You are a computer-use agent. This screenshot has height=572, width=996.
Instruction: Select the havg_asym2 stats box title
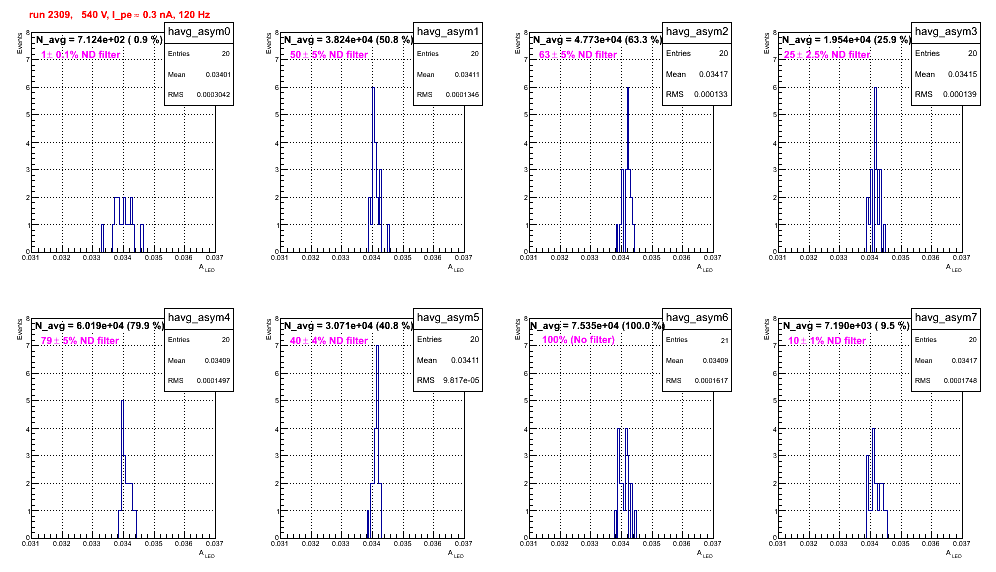point(697,31)
